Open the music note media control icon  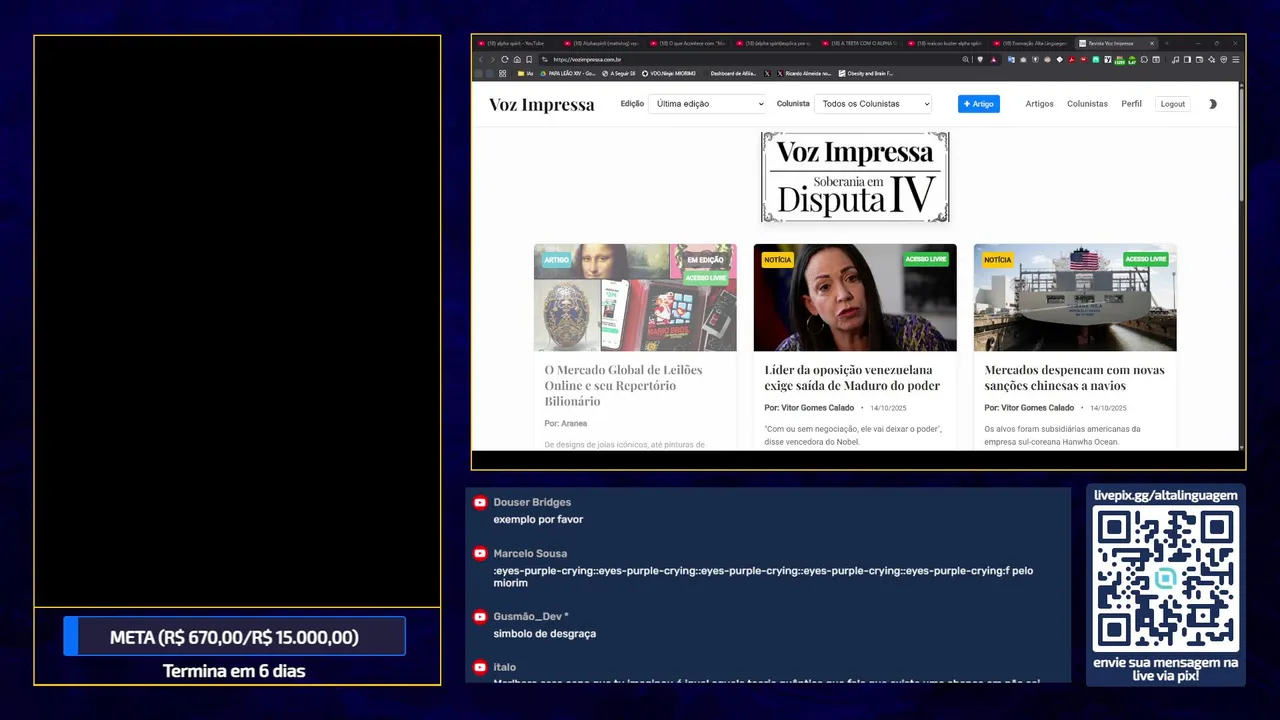1175,59
